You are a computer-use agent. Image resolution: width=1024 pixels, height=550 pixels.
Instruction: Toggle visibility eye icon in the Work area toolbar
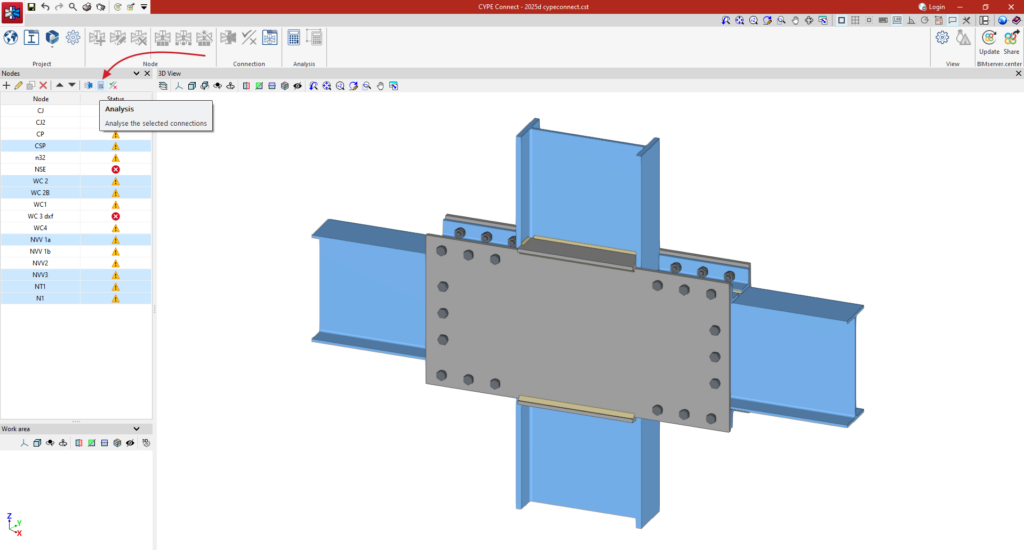pos(130,443)
